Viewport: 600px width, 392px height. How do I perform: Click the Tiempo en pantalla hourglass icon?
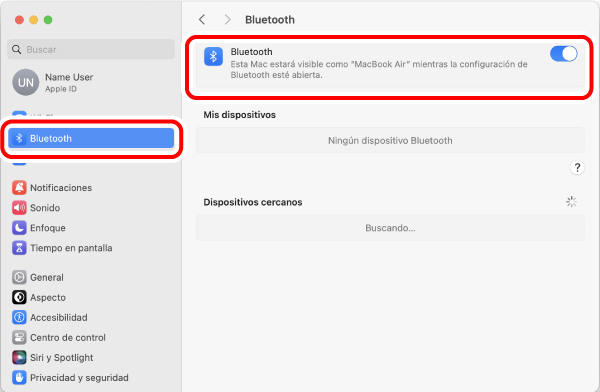19,248
